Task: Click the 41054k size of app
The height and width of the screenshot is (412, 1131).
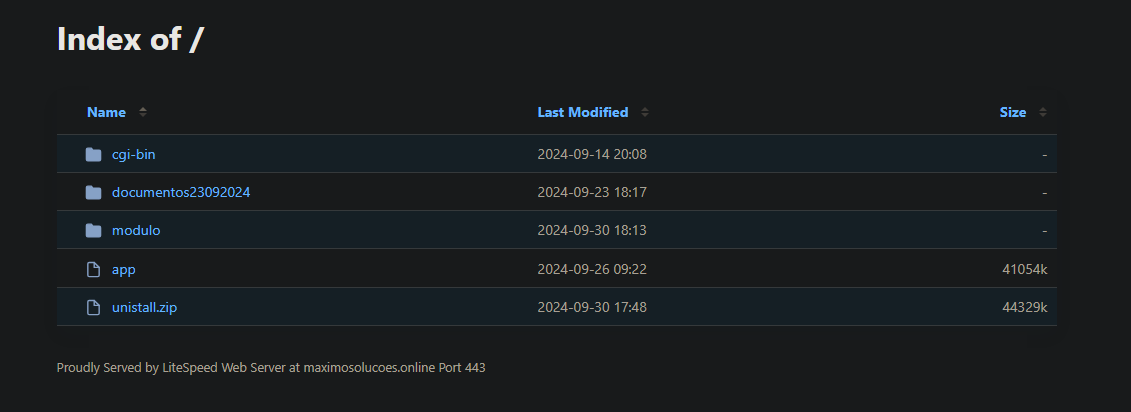Action: pyautogui.click(x=1024, y=269)
